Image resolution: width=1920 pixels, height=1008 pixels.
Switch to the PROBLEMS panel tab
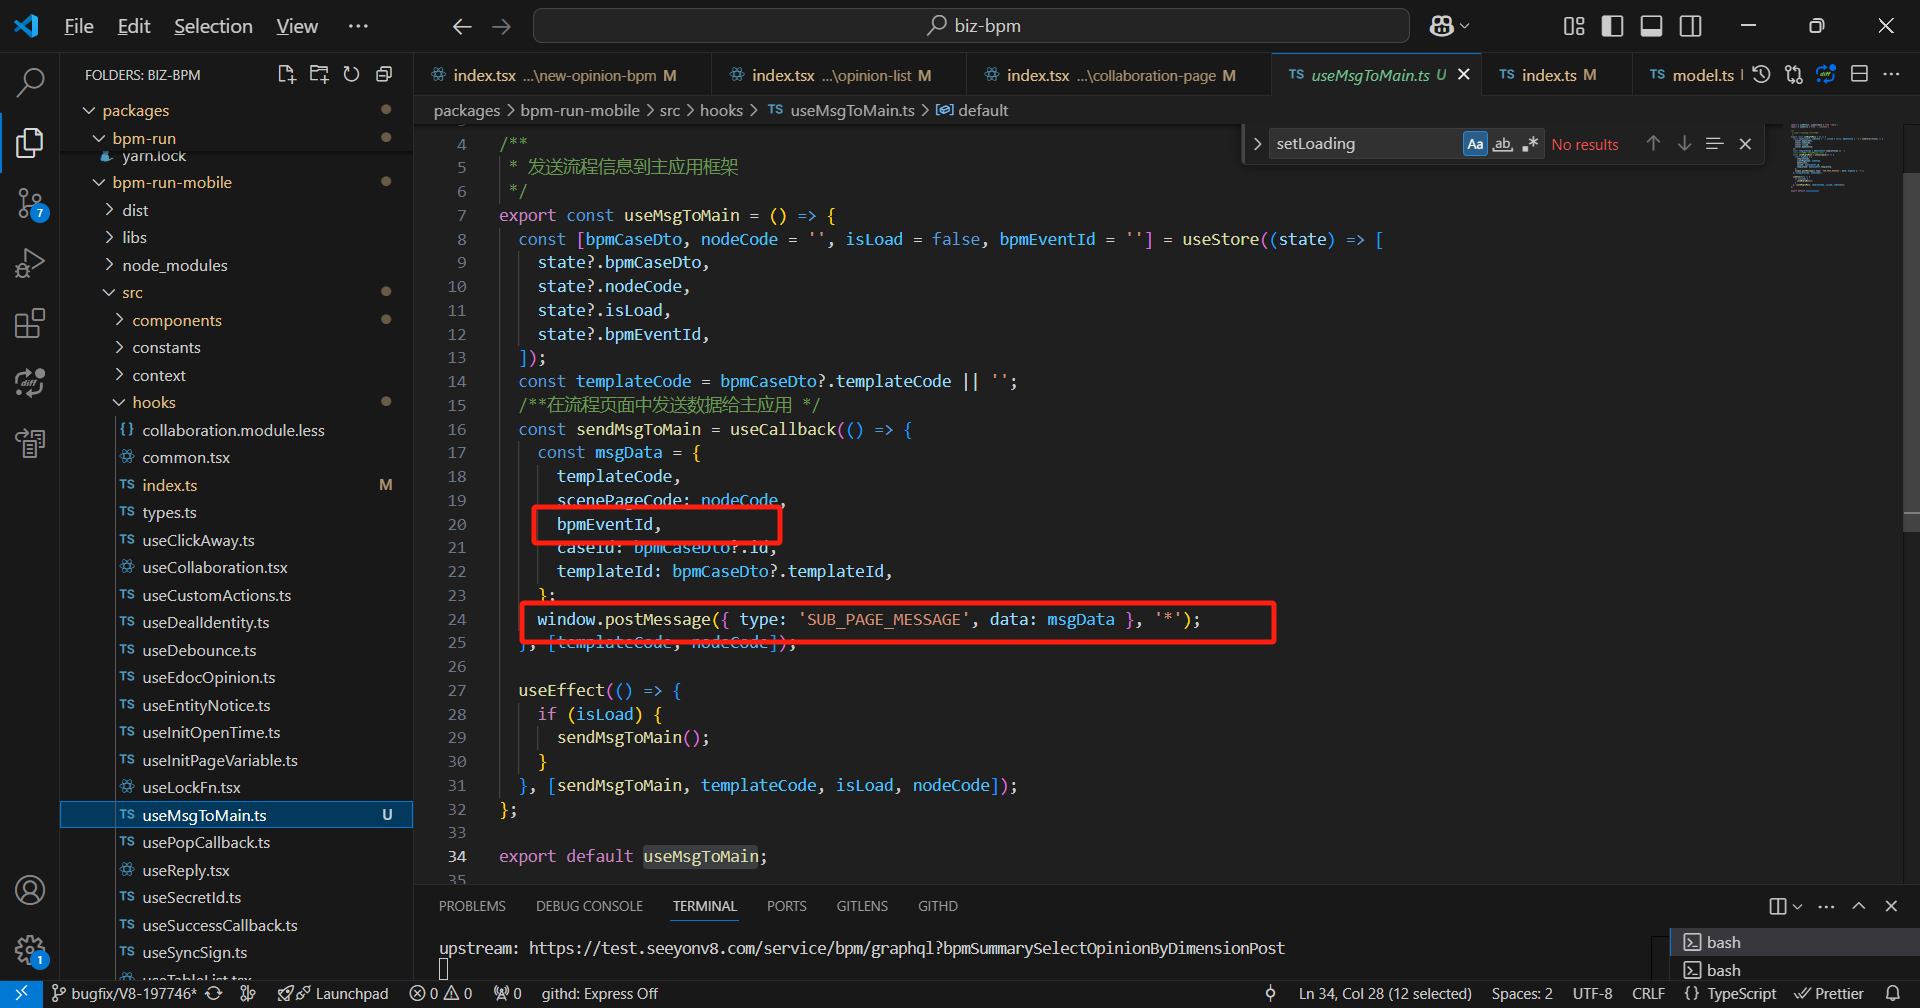point(472,906)
